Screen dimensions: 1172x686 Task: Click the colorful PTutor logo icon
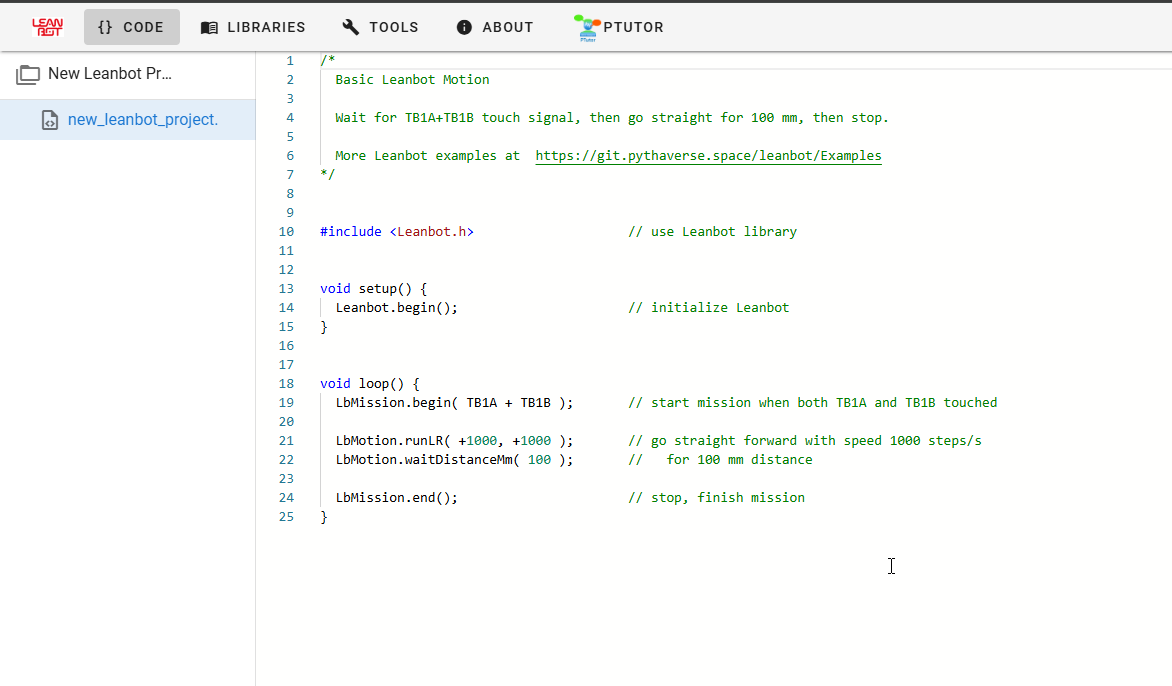[x=586, y=28]
